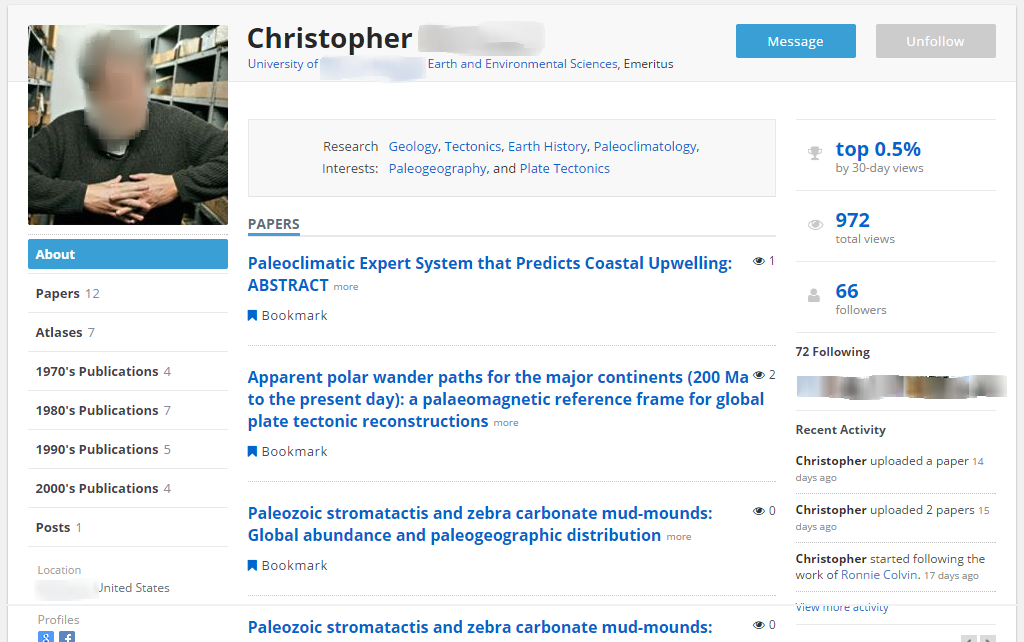Open the profile photo
The height and width of the screenshot is (642, 1024).
point(128,125)
